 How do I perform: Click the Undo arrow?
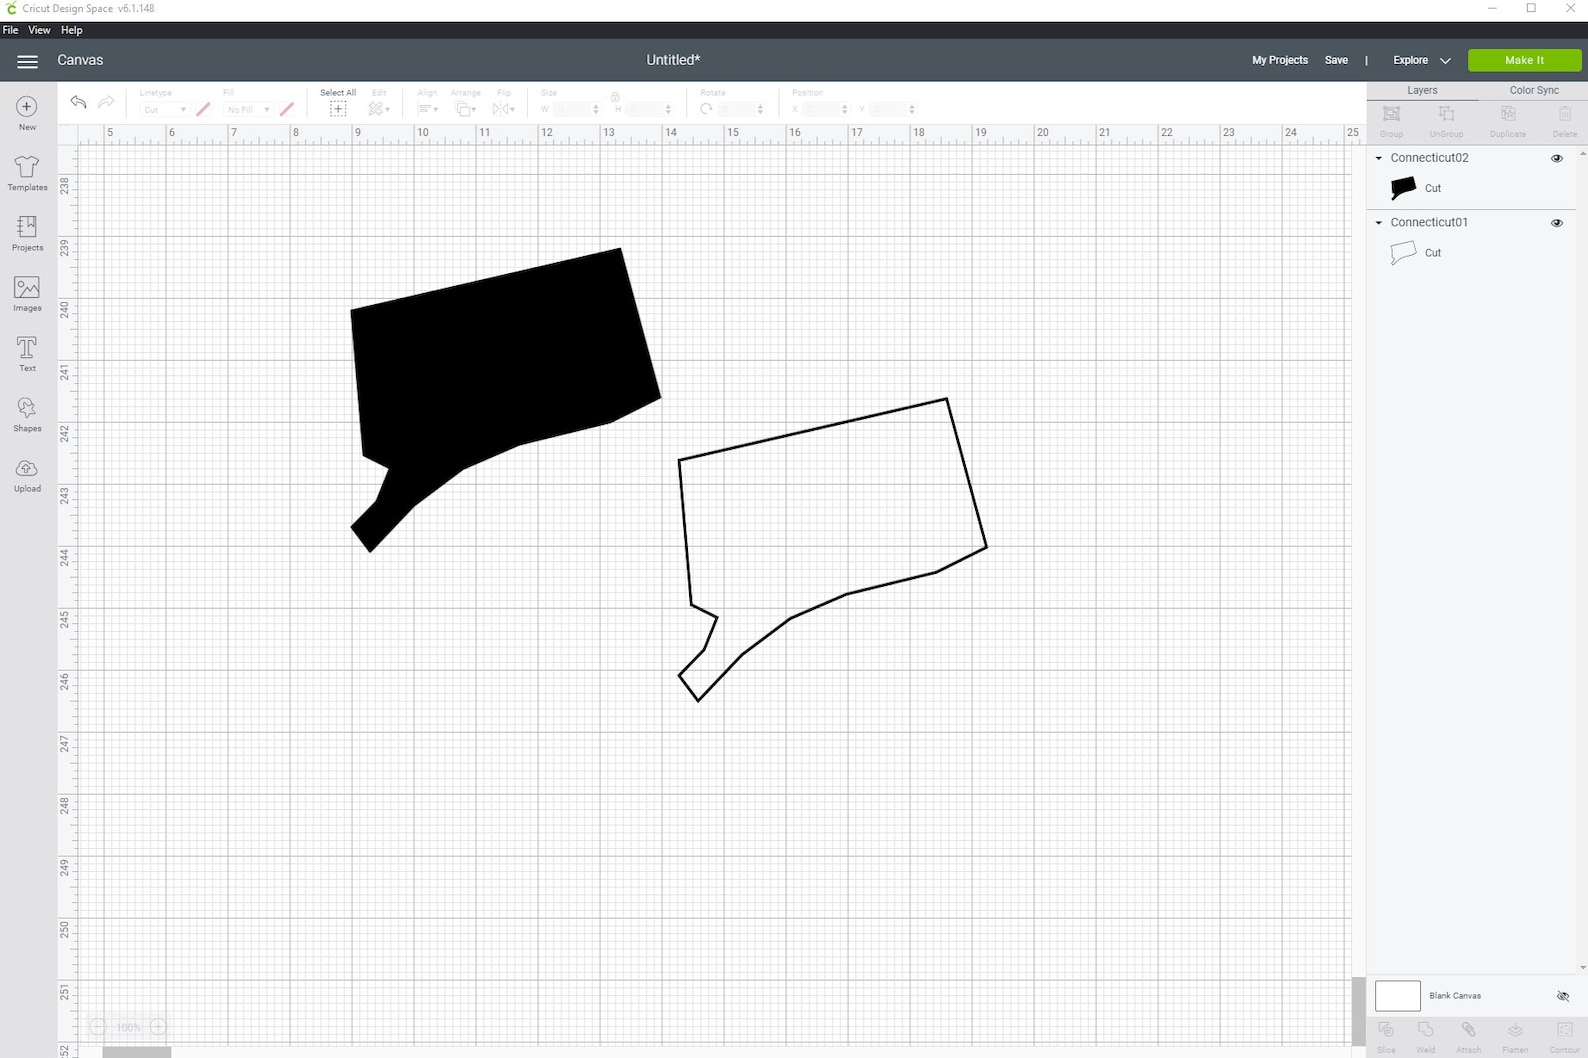[x=78, y=102]
